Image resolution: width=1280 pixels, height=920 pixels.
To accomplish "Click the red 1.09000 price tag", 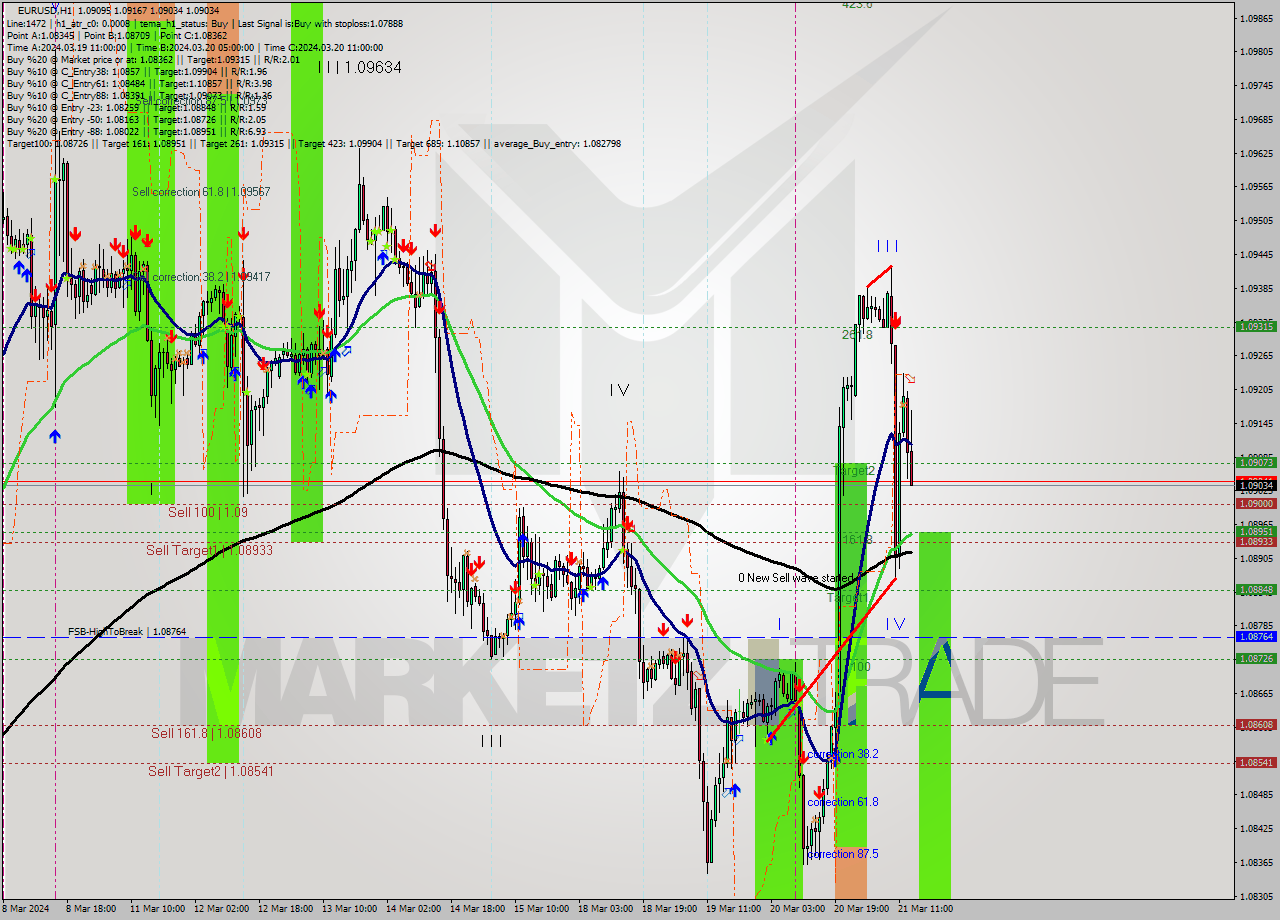I will tap(1256, 504).
